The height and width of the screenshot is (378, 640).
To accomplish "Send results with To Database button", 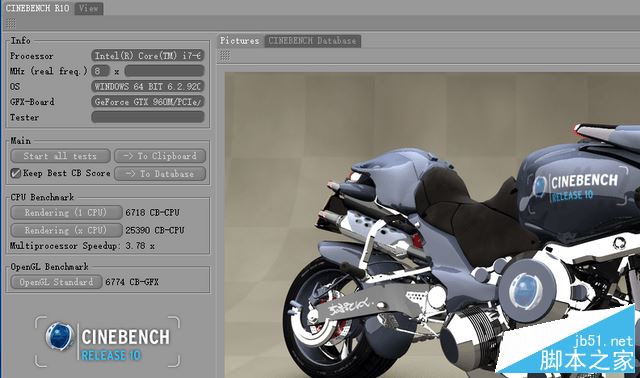I will (x=160, y=173).
